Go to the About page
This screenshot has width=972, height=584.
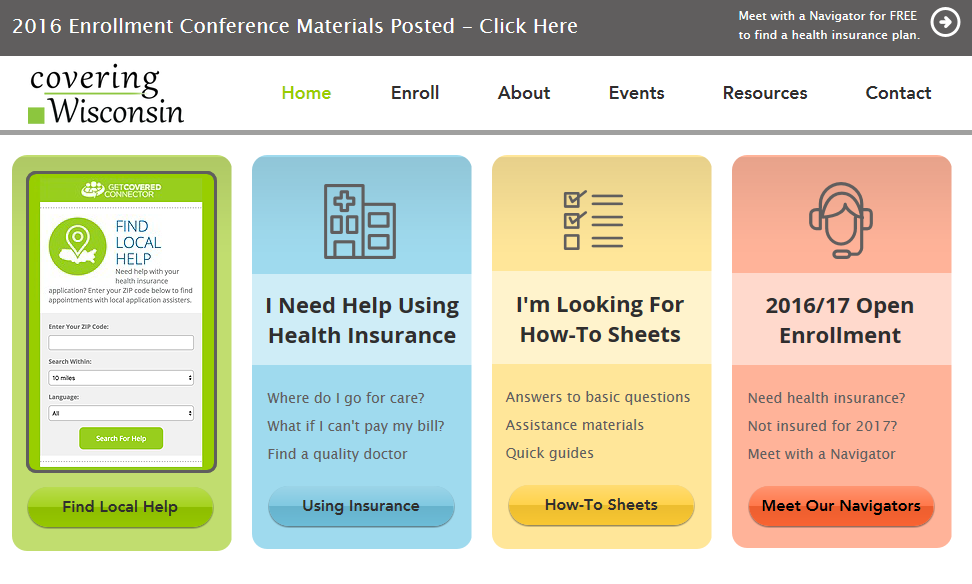click(524, 93)
